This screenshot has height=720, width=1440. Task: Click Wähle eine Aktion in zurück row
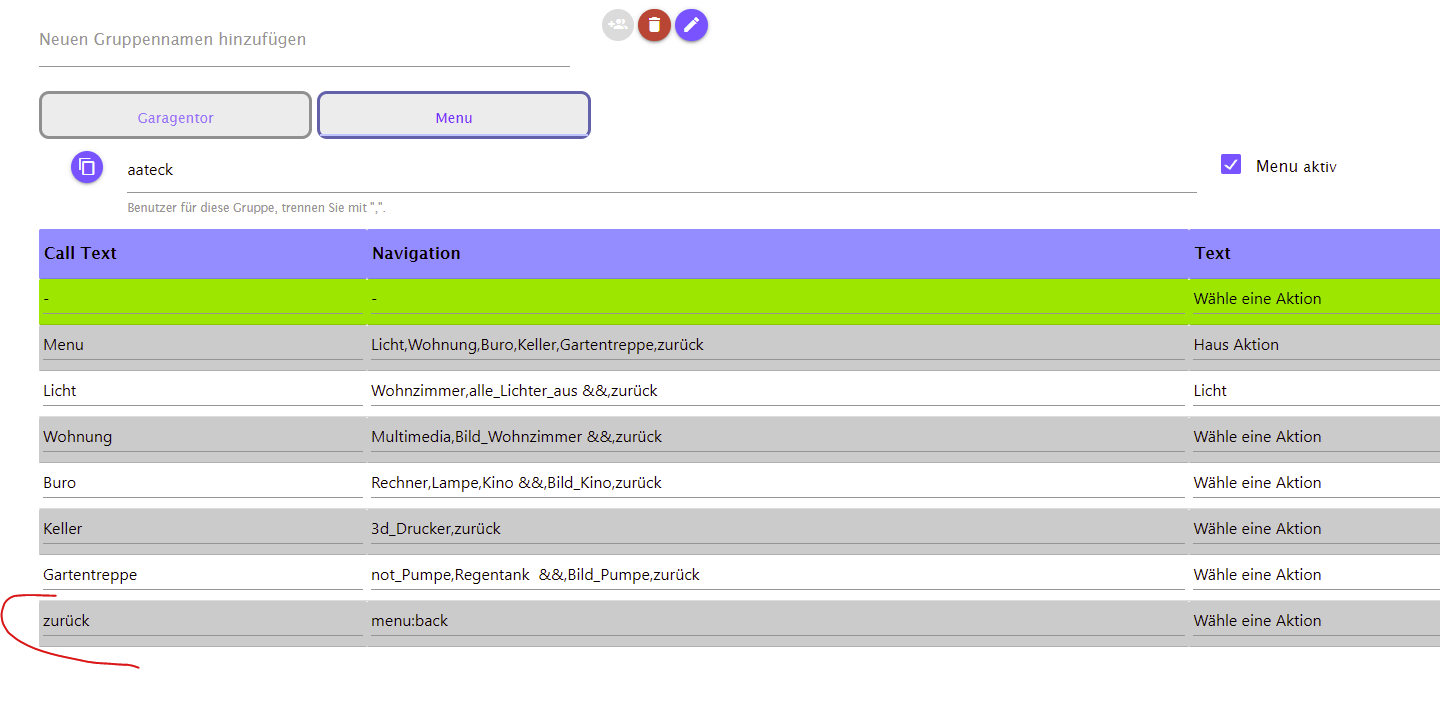(x=1316, y=622)
